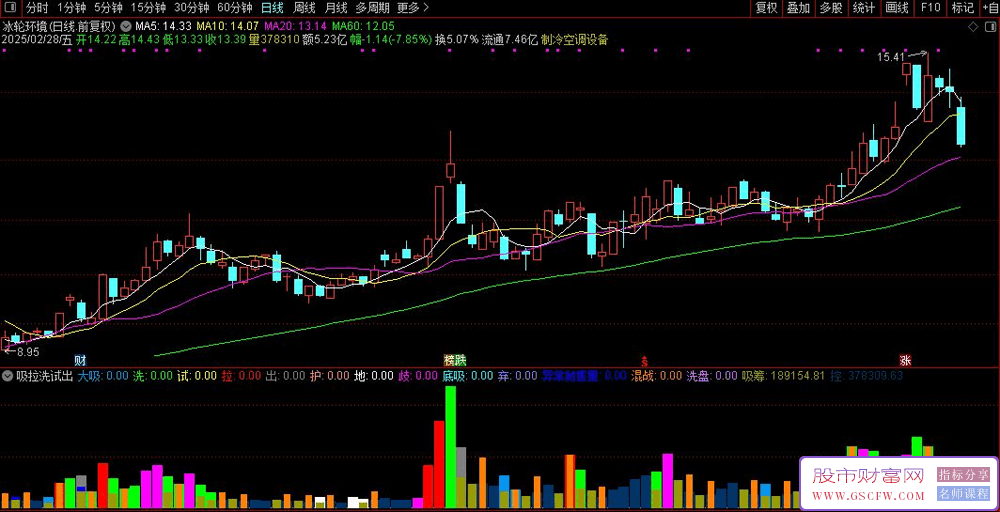Click the red 涨 marker on the chart

(x=905, y=360)
